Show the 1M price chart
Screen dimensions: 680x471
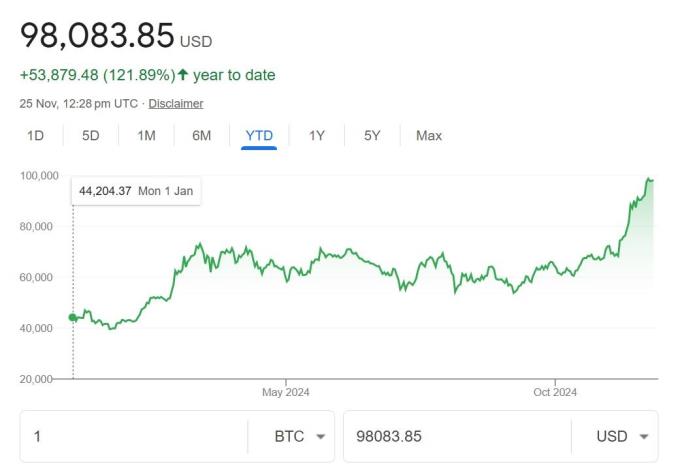[146, 136]
